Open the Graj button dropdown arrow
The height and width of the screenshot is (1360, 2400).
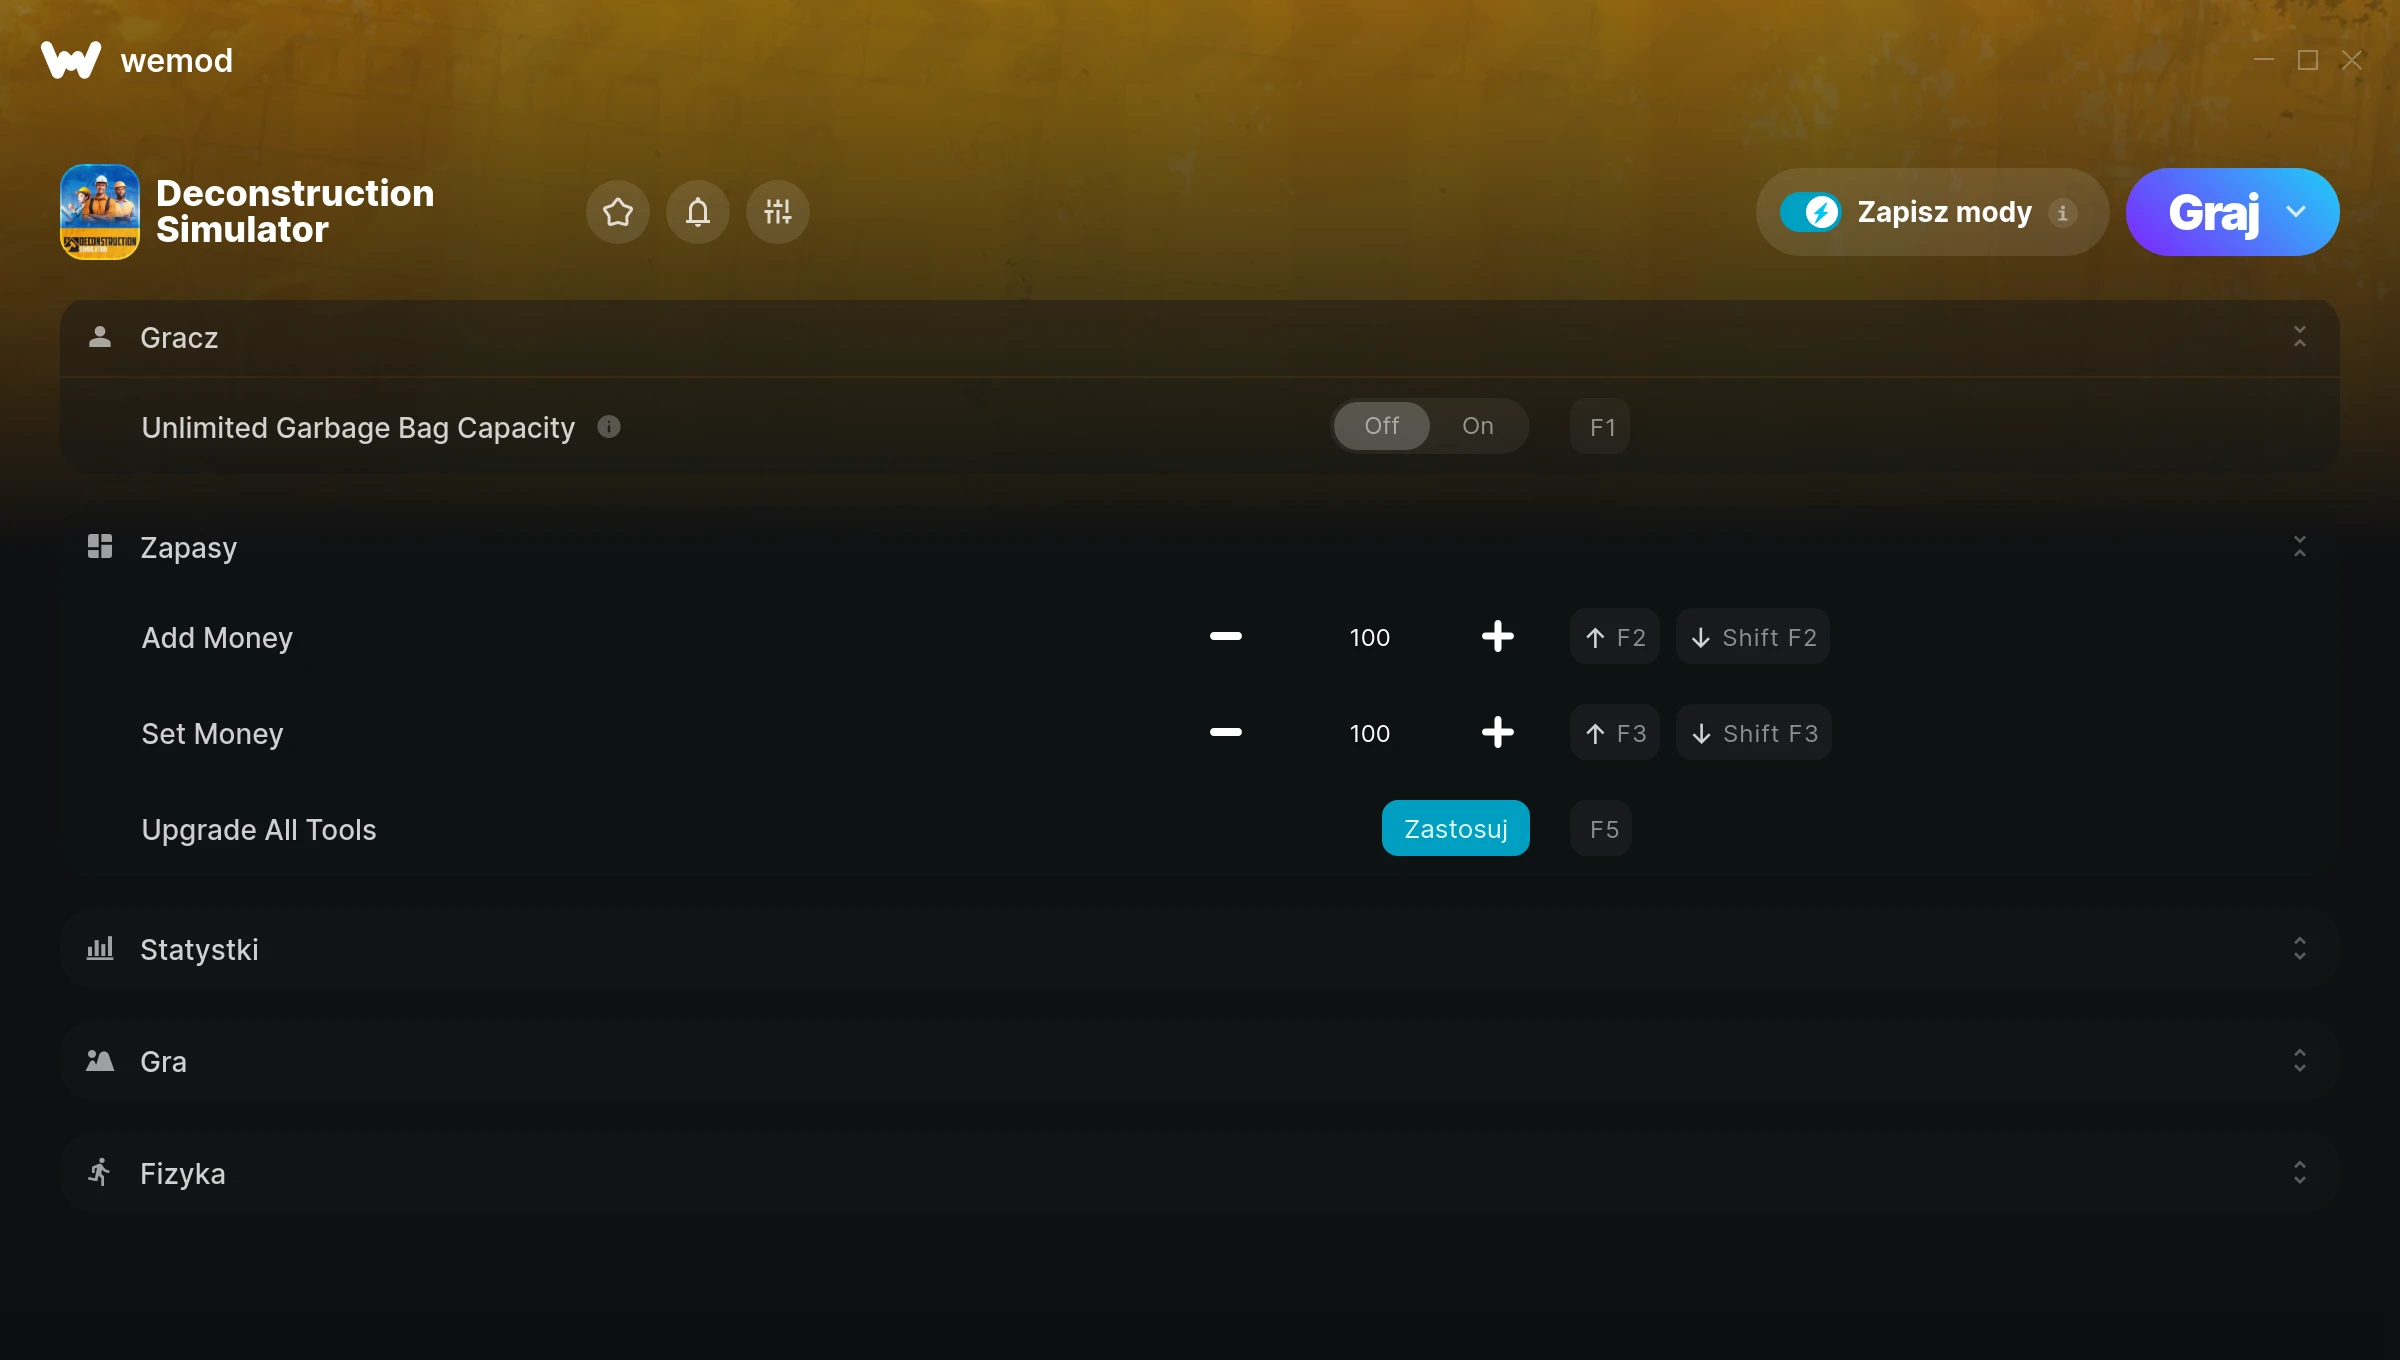[x=2296, y=212]
